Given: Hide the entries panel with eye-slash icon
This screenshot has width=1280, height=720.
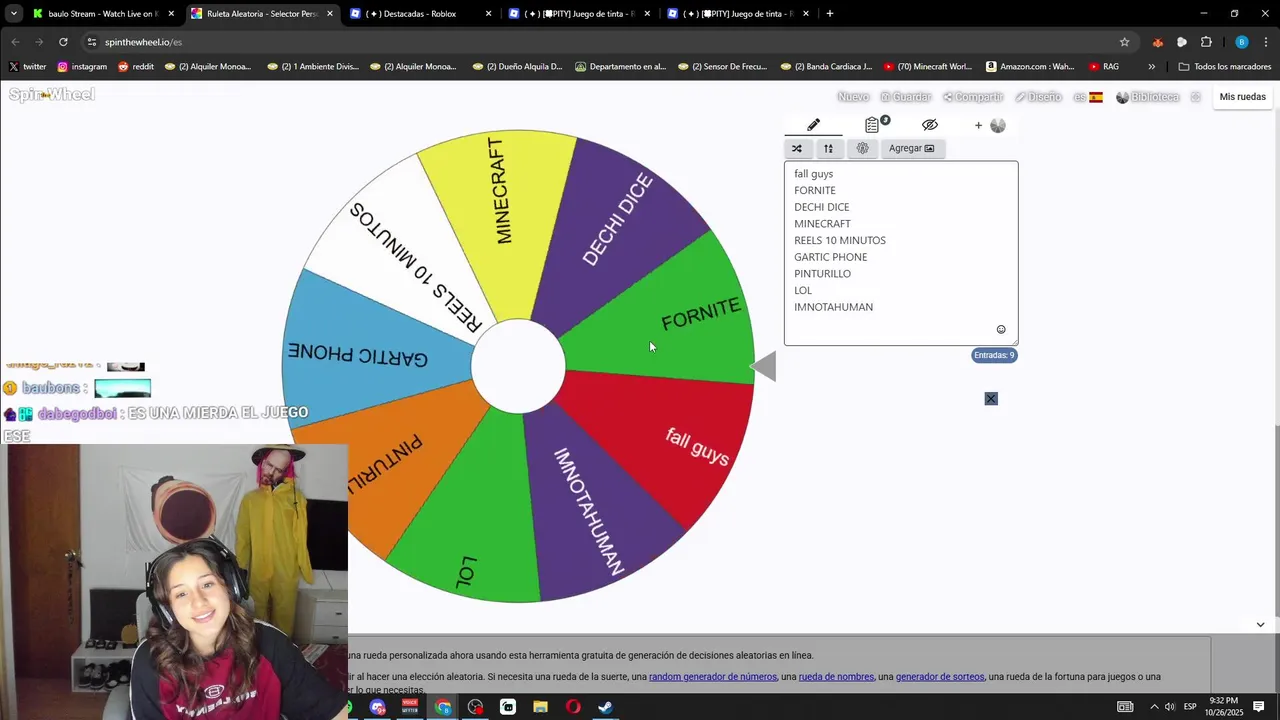Looking at the screenshot, I should coord(930,125).
